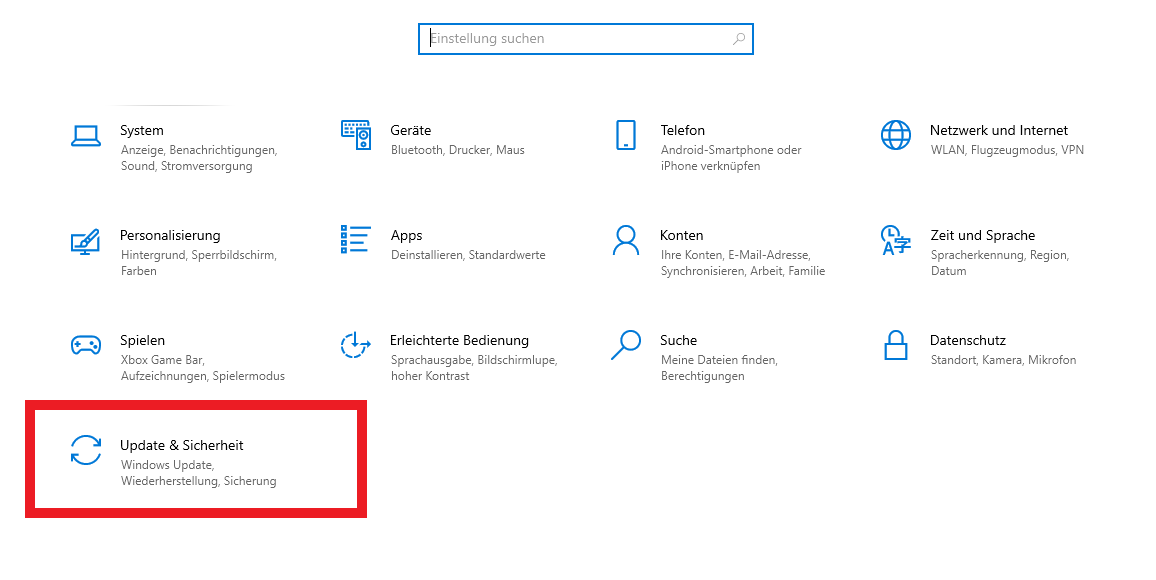Viewport: 1156px width, 580px height.
Task: Click the Netzwerk und Internet globe icon
Action: [x=896, y=135]
